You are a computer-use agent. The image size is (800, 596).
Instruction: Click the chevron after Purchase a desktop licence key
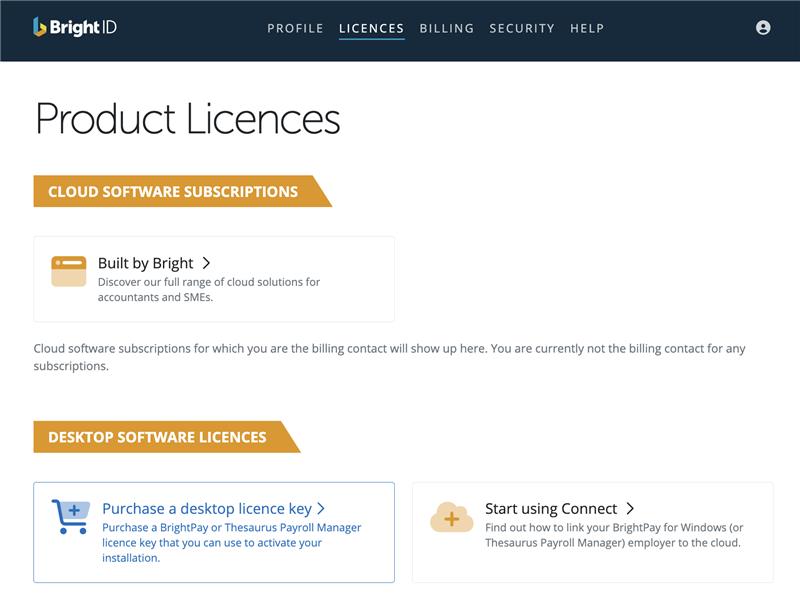320,509
